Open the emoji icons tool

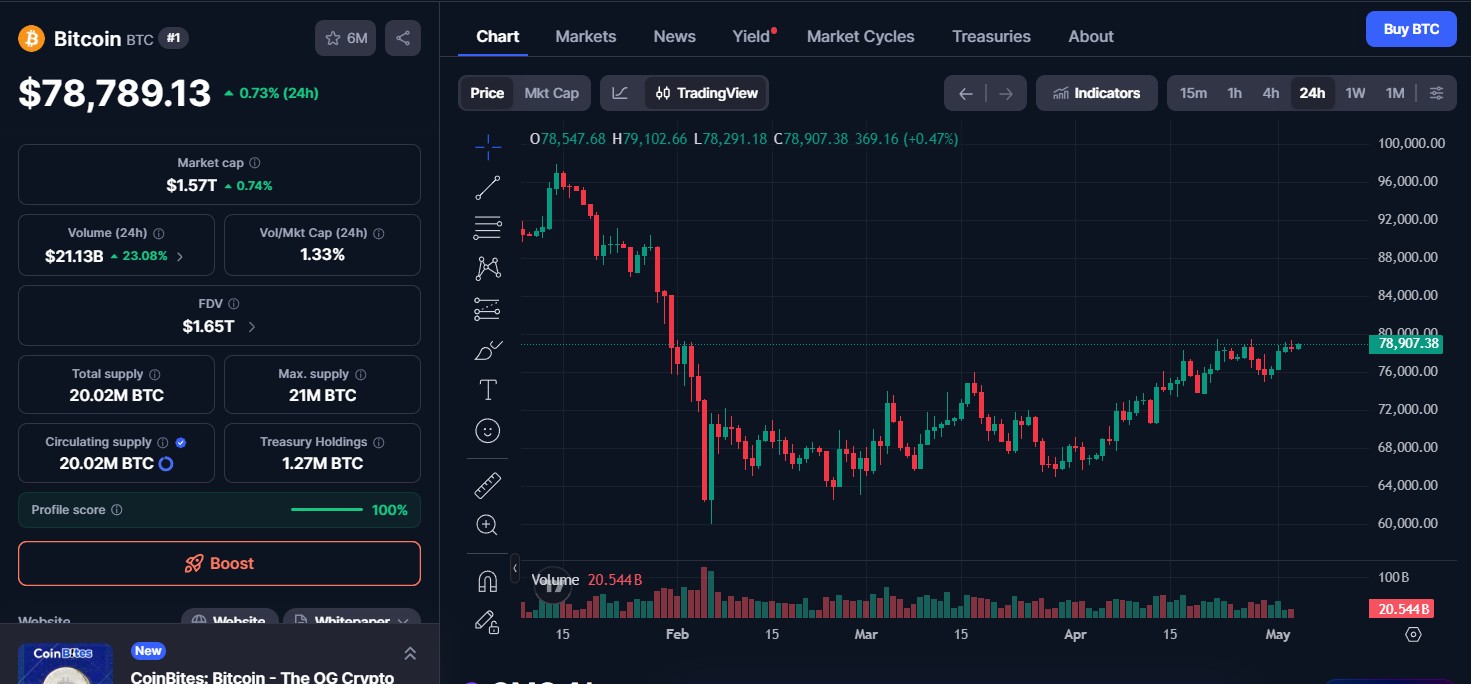(488, 430)
